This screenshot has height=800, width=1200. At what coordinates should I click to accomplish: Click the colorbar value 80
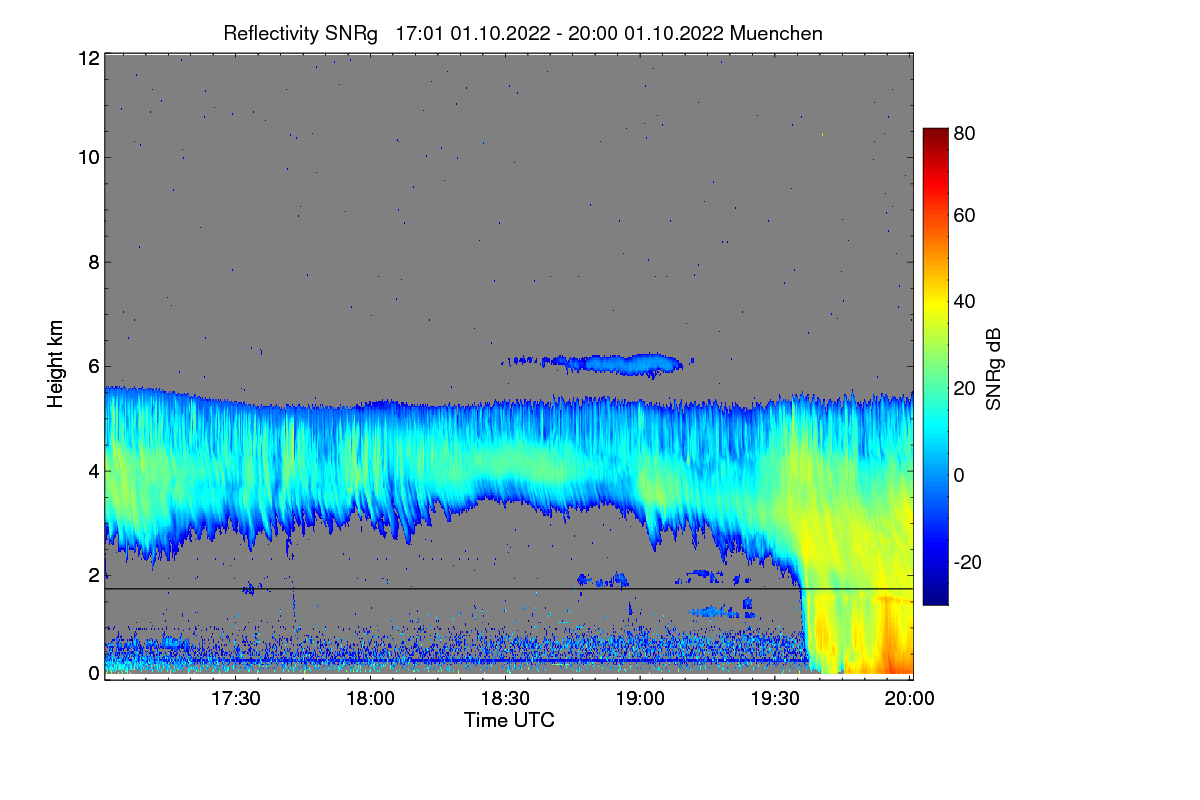pos(964,132)
